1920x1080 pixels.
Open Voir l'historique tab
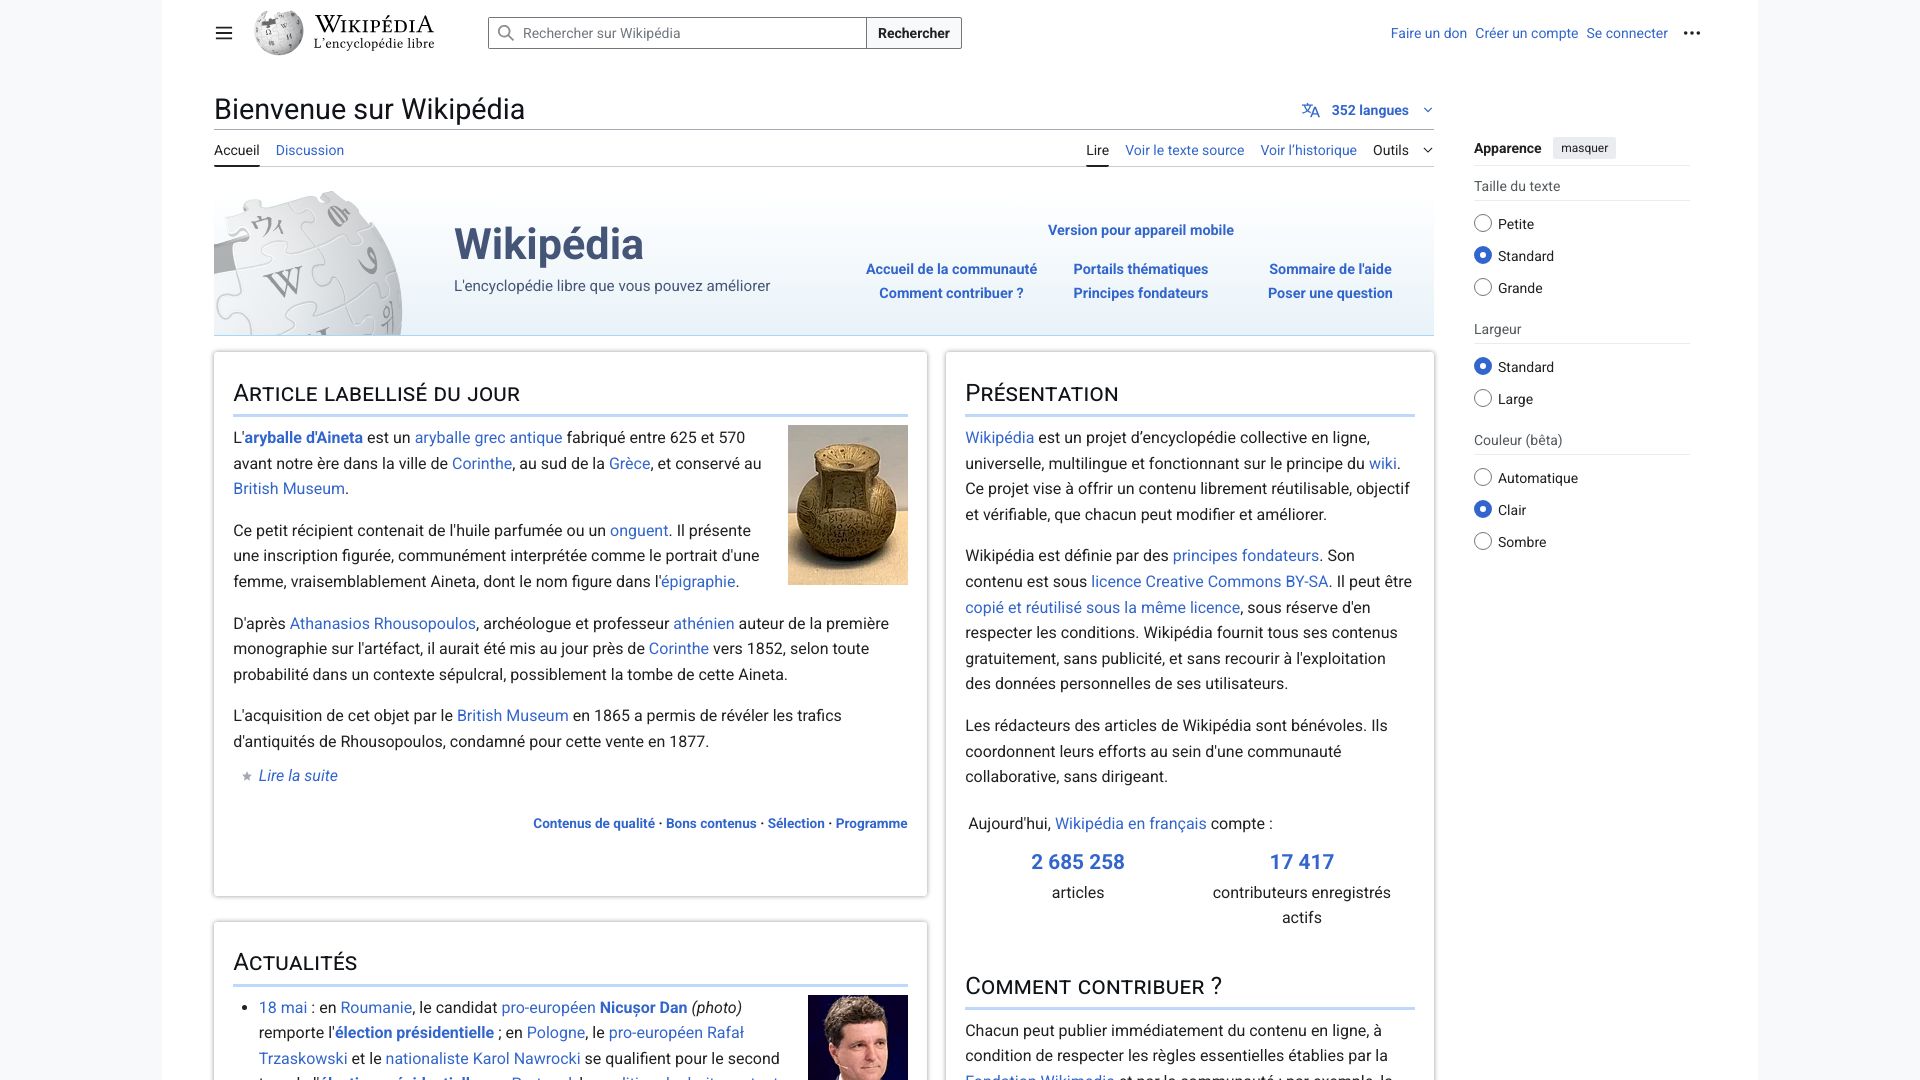pyautogui.click(x=1308, y=150)
